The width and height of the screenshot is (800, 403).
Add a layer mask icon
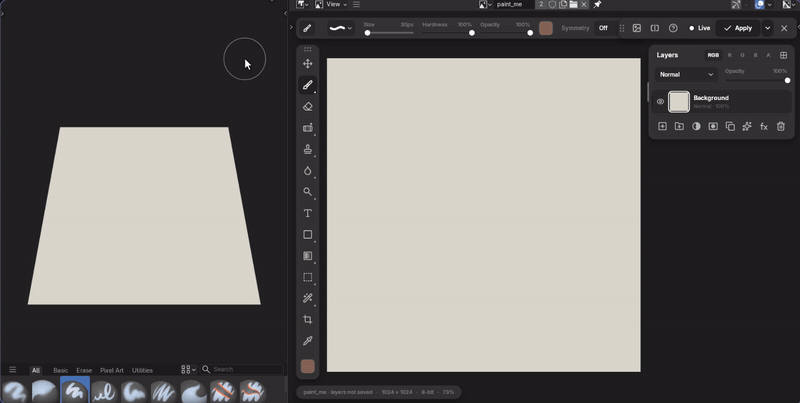(713, 127)
